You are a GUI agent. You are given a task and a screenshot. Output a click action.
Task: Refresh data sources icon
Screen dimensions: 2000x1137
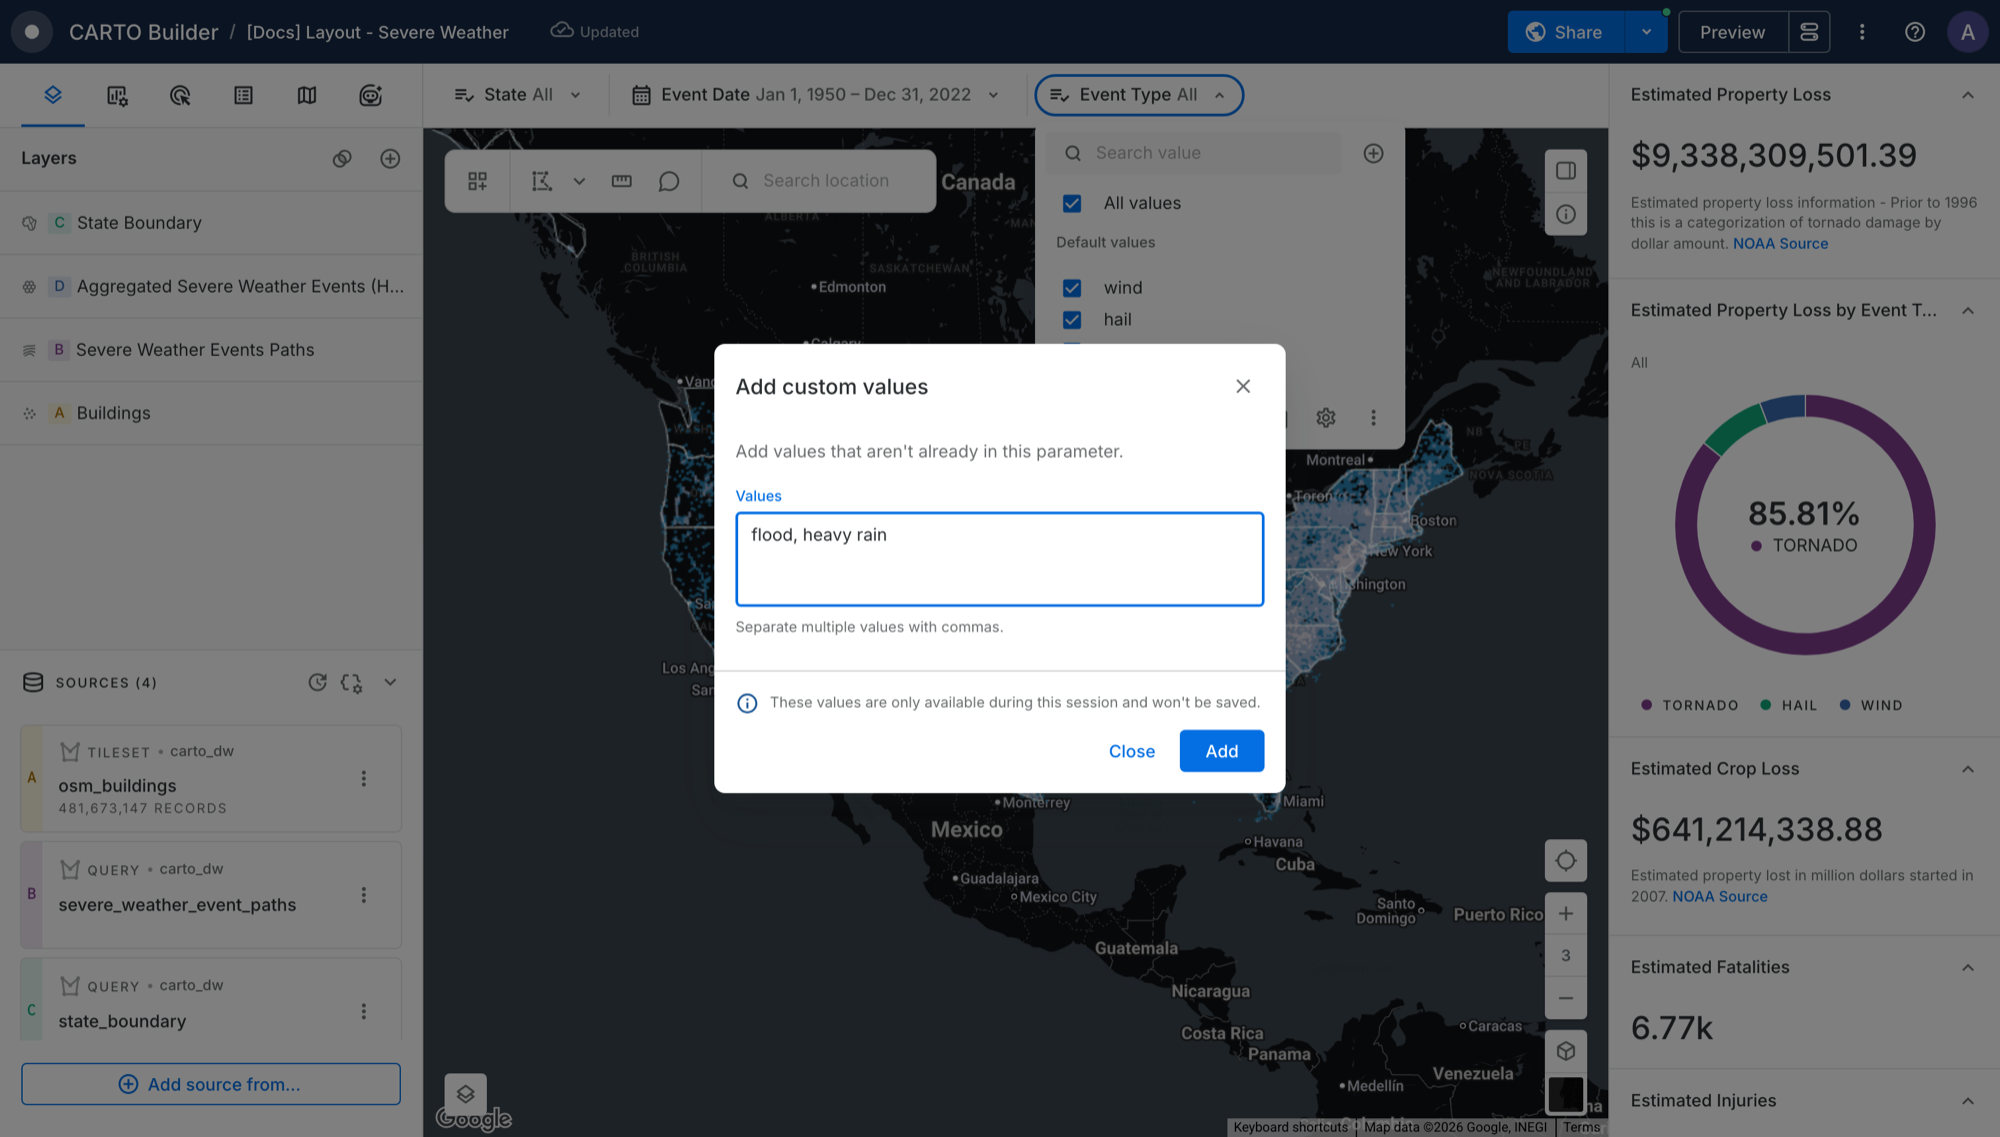(x=317, y=682)
